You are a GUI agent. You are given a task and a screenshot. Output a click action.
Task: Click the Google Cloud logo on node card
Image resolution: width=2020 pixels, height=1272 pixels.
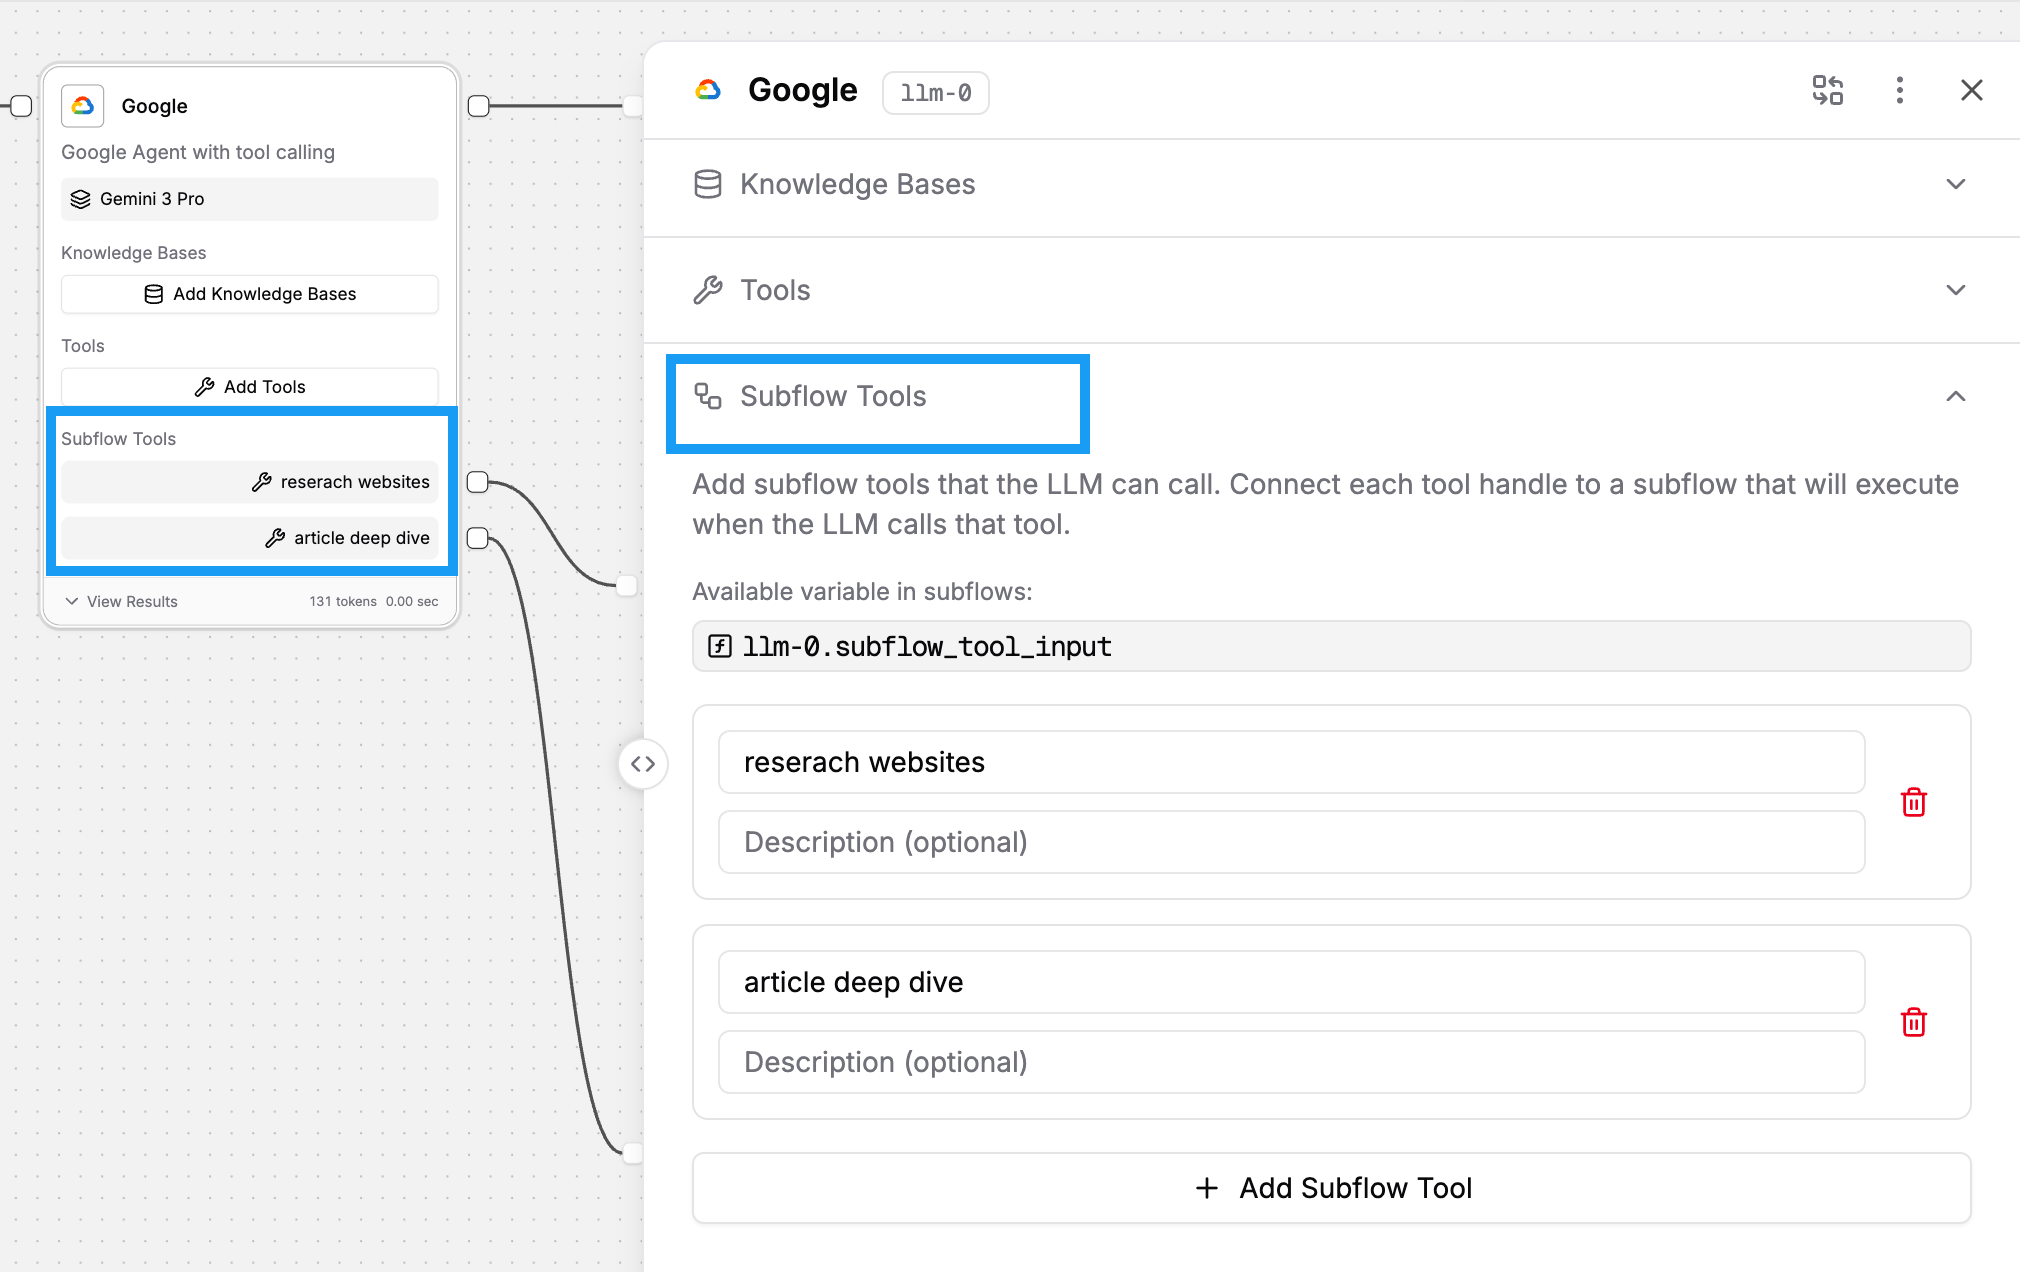coord(83,105)
